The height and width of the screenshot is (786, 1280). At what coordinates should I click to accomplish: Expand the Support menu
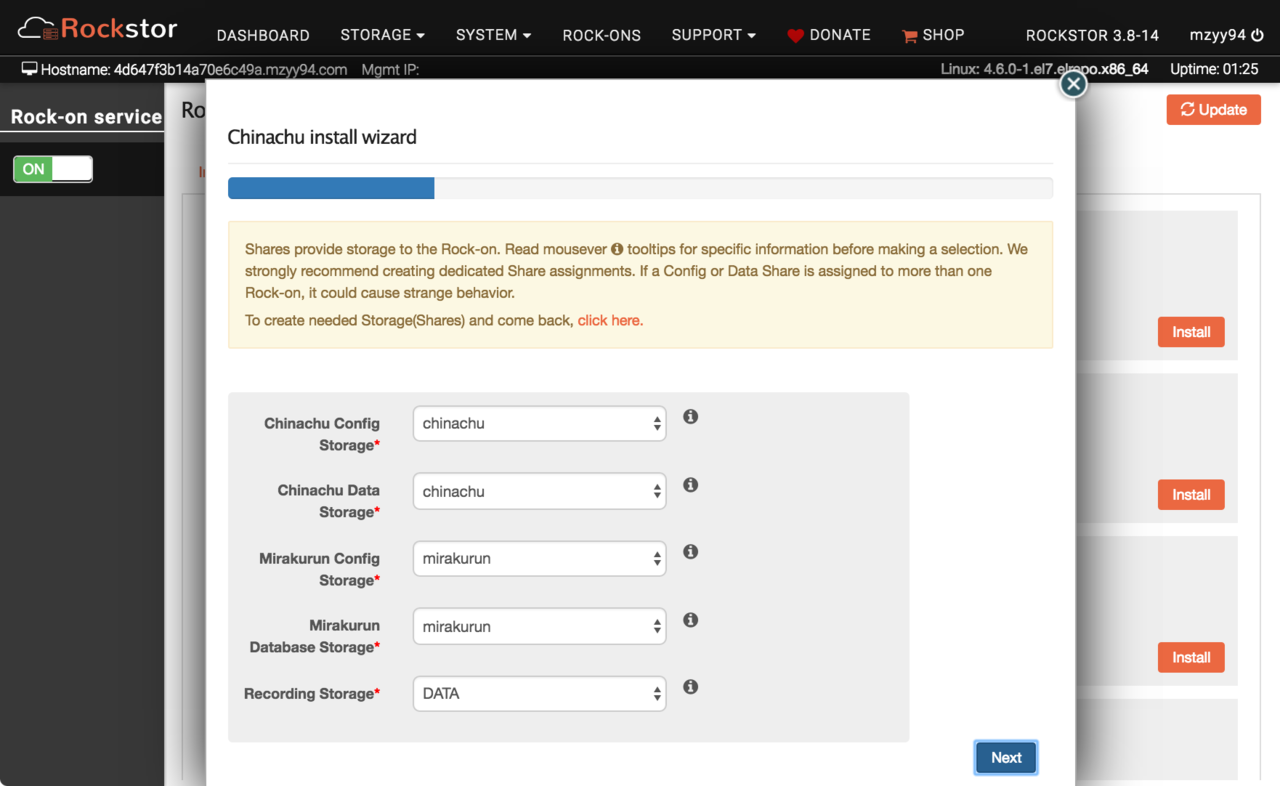(x=713, y=35)
